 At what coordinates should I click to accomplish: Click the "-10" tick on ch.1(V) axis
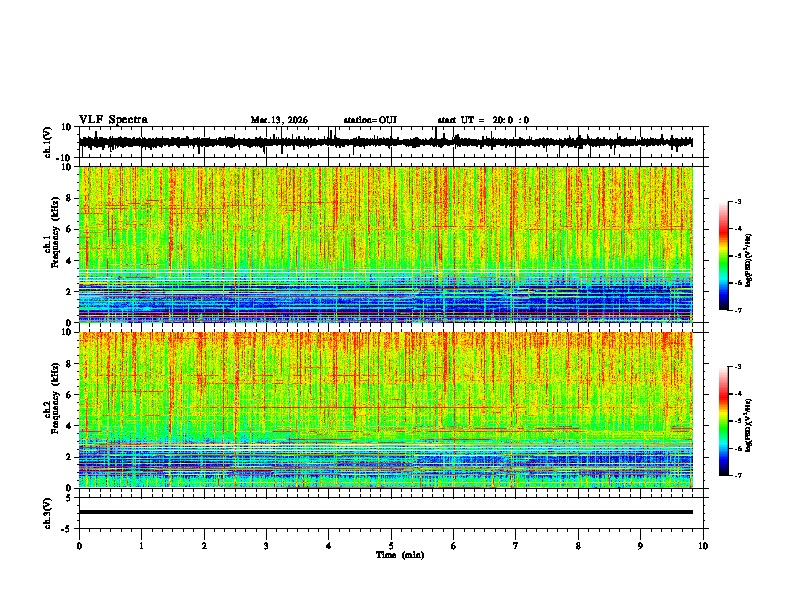point(65,157)
